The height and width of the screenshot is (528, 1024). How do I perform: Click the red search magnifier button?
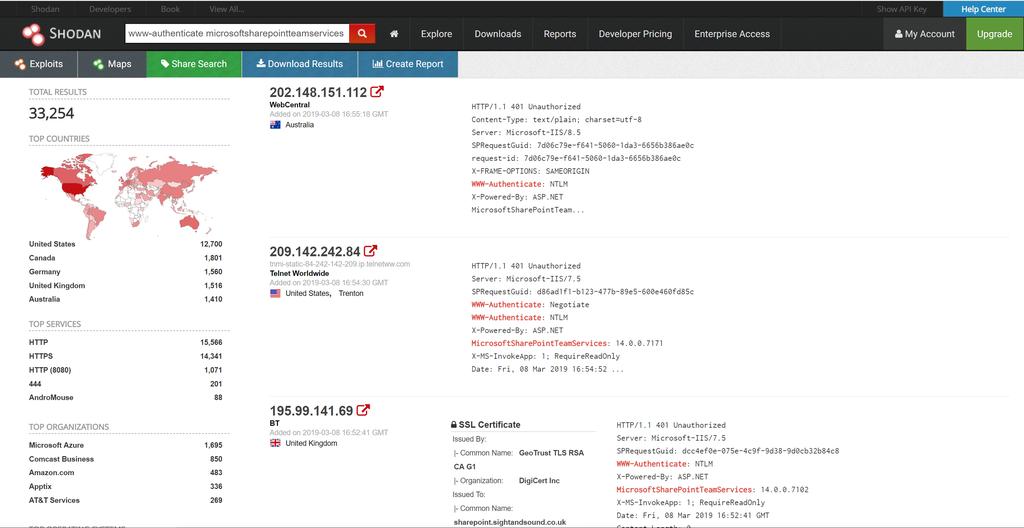[x=362, y=33]
